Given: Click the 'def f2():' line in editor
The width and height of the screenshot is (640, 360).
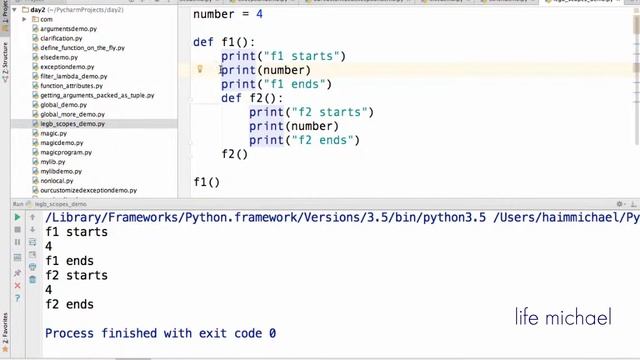Looking at the screenshot, I should click(x=252, y=98).
